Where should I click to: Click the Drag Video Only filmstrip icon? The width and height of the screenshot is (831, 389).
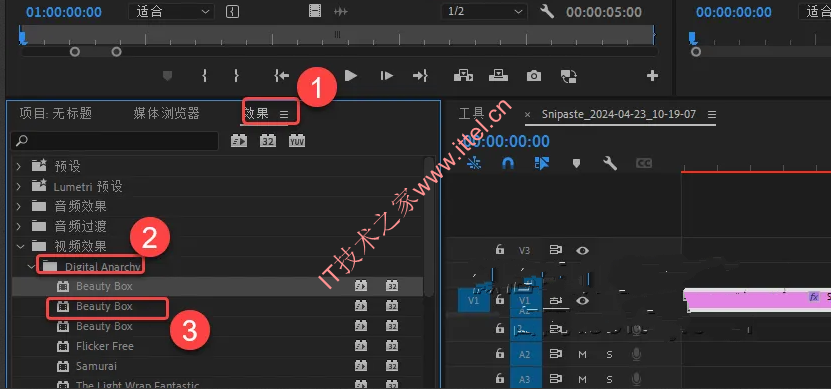315,11
